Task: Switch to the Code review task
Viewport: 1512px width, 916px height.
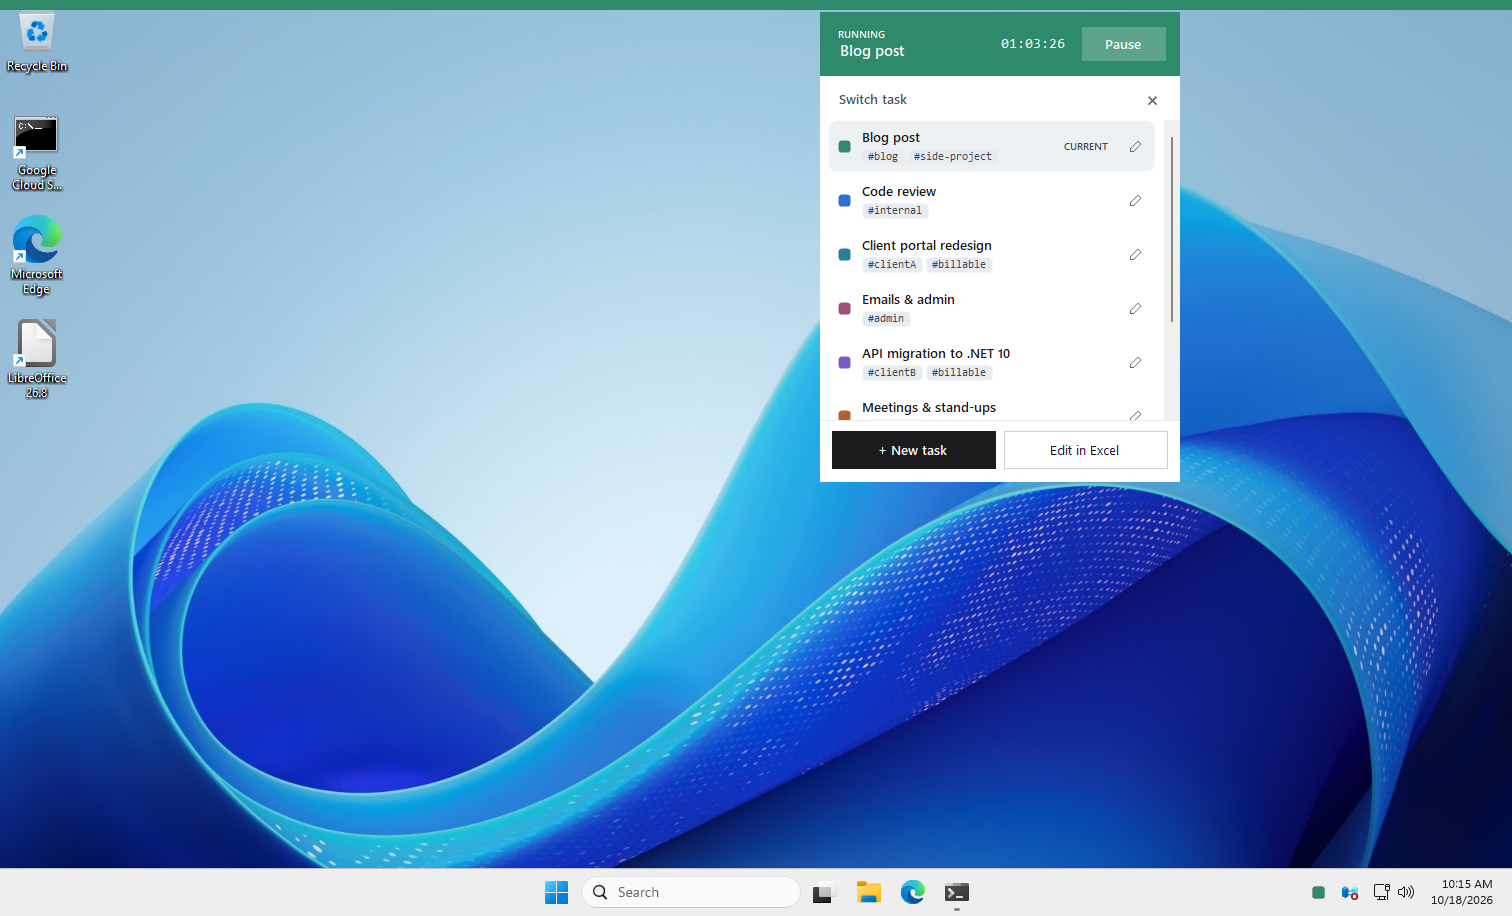Action: (x=991, y=200)
